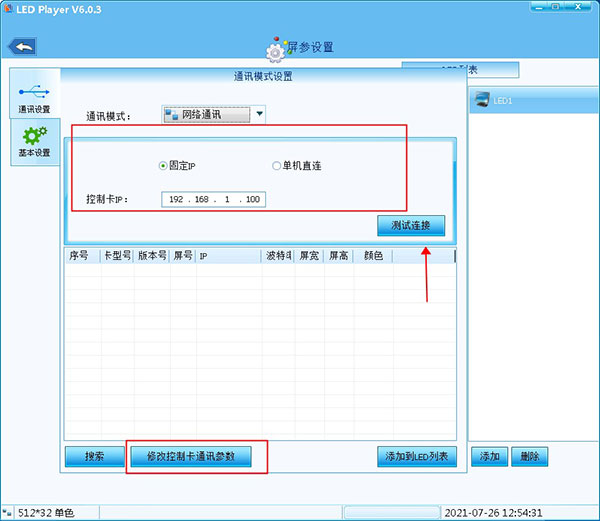Viewport: 600px width, 521px height.
Task: Select the LED1 list entry text
Action: tap(502, 101)
